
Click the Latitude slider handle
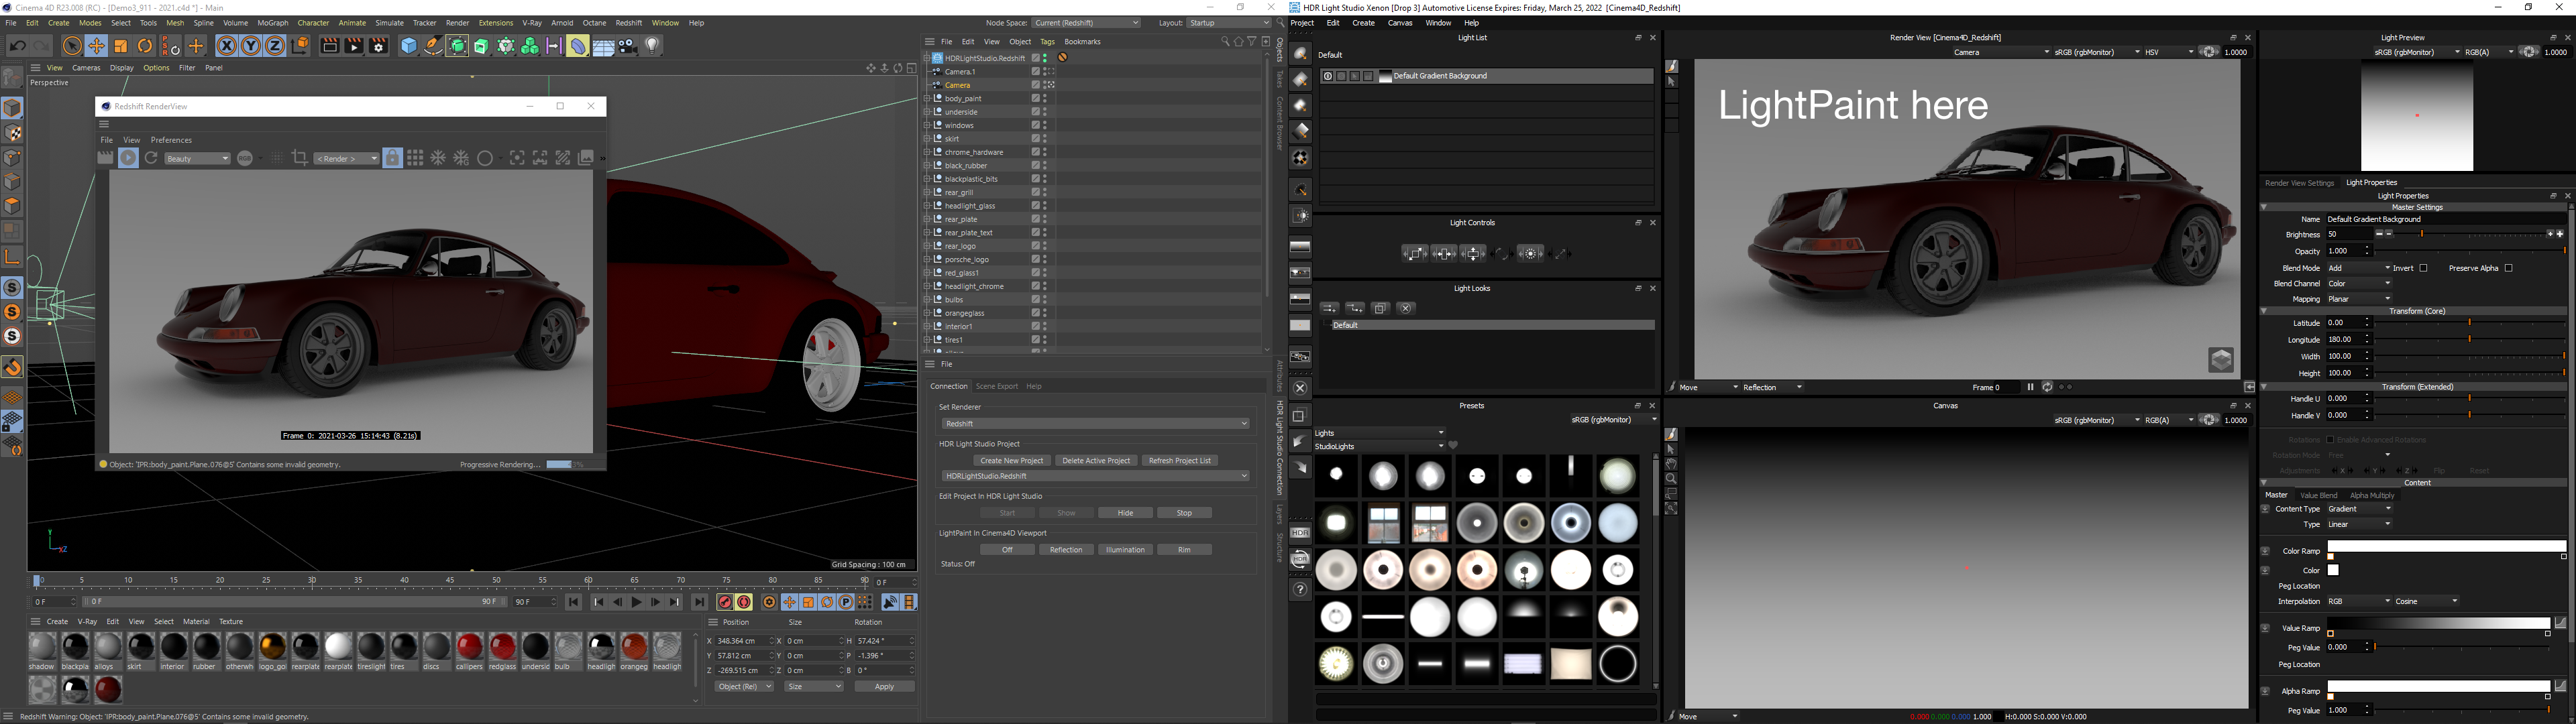[x=2470, y=323]
